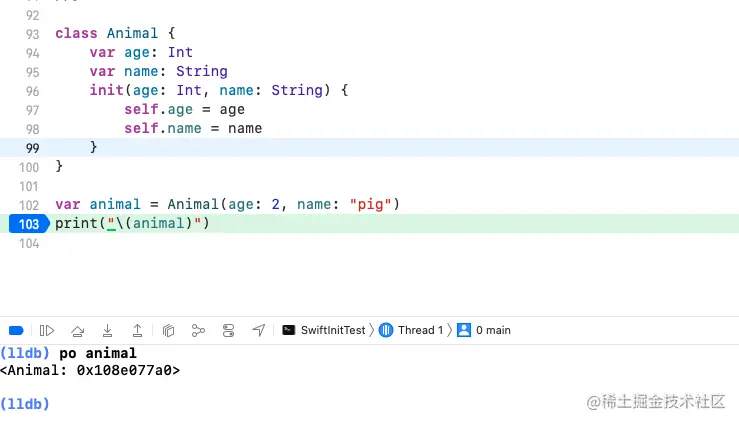Viewport: 739px width, 424px height.
Task: Click the empty (lldb) prompt input line
Action: tap(25, 404)
